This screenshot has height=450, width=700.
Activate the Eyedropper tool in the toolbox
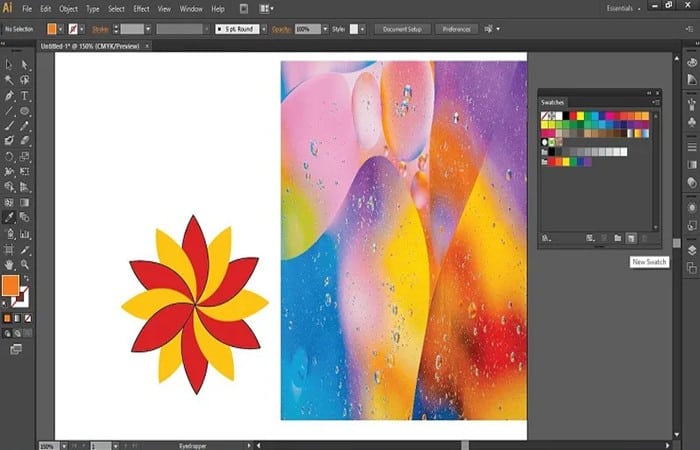click(x=9, y=215)
